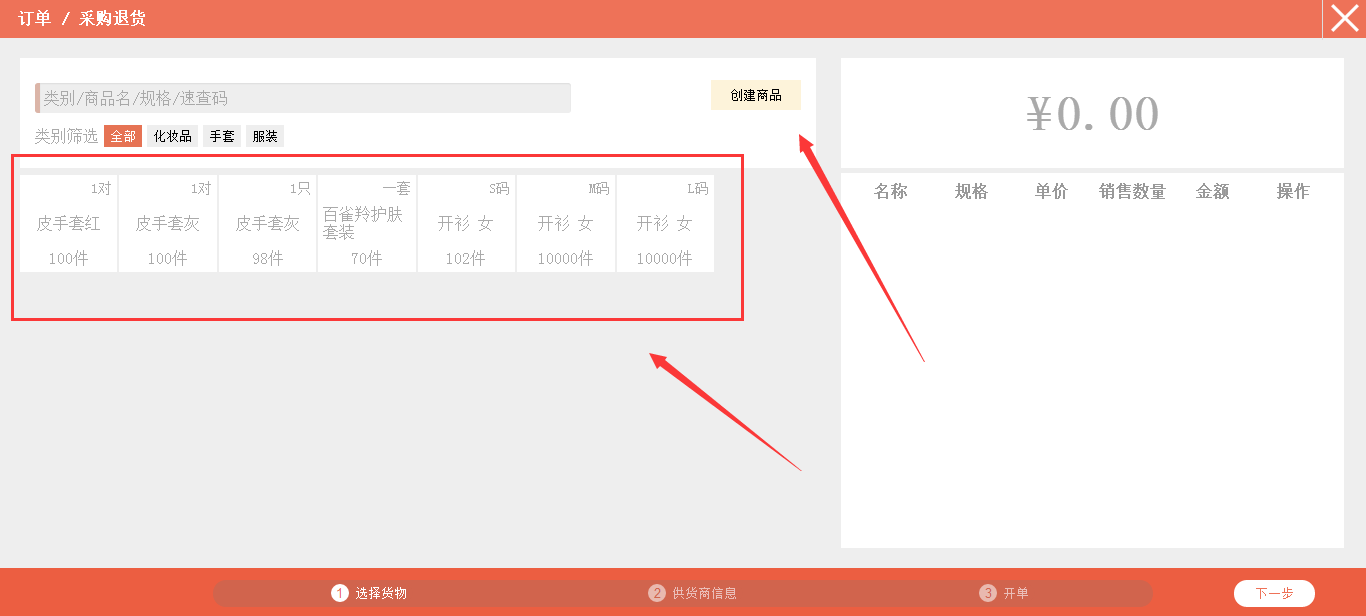Filter products by 化妆品 category

tap(172, 136)
